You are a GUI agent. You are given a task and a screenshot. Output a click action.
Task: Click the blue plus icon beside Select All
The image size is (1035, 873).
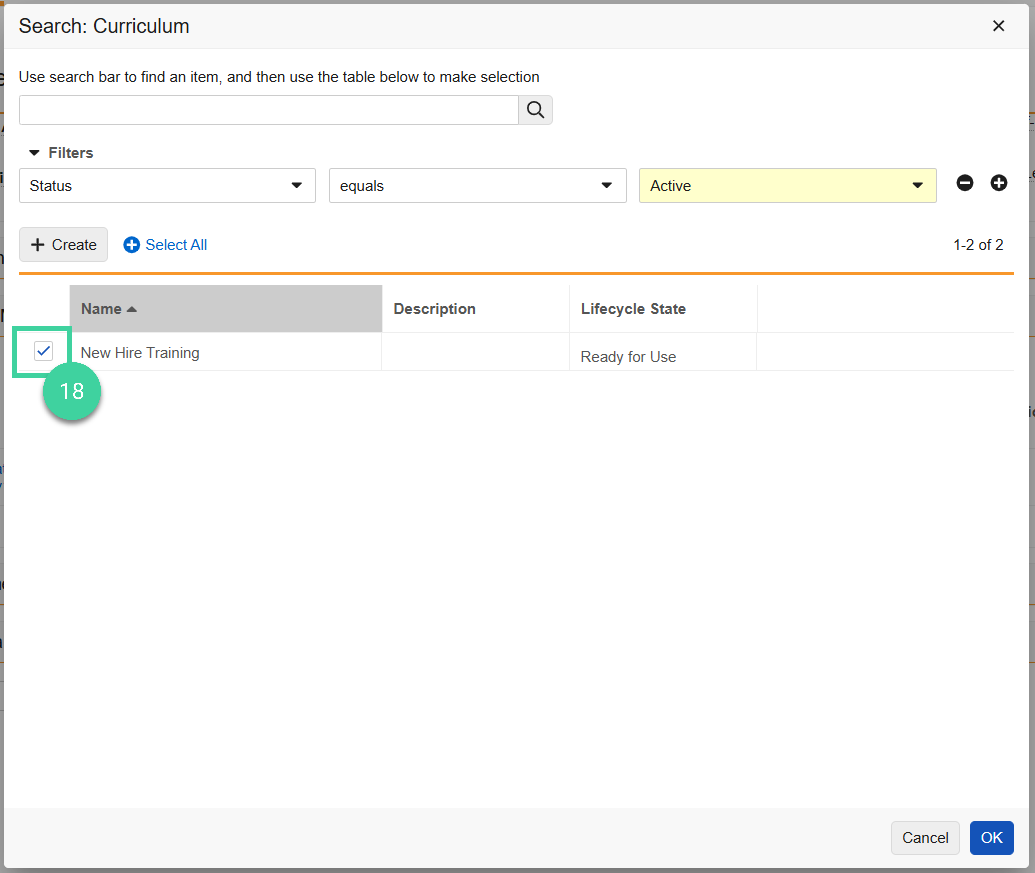[131, 244]
